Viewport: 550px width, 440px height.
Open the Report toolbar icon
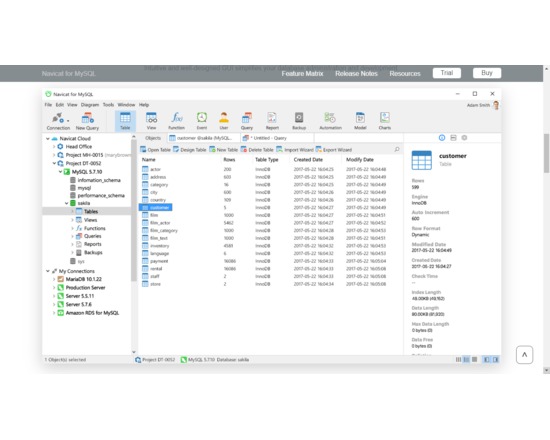(272, 121)
